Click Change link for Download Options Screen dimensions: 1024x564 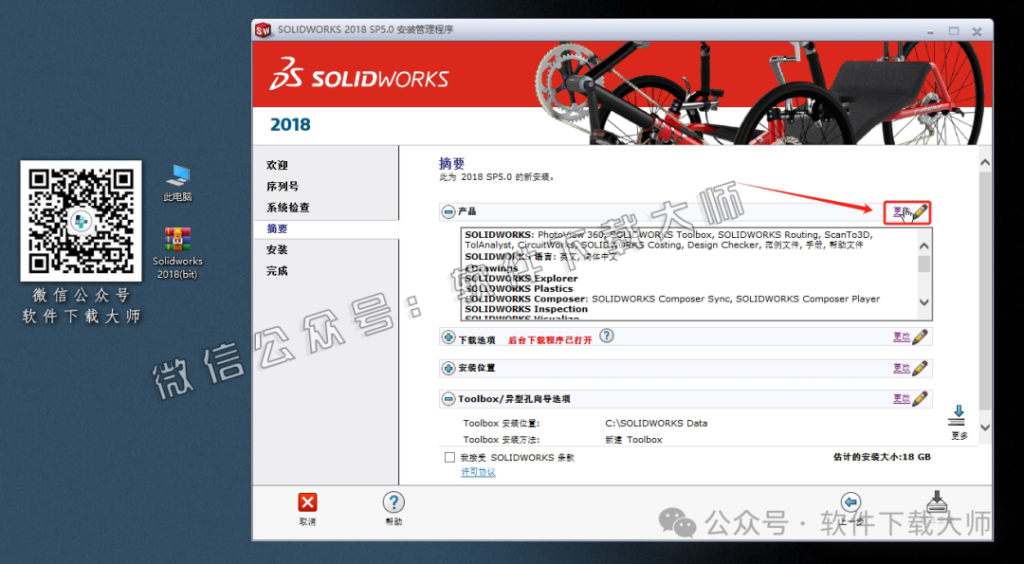[x=901, y=337]
